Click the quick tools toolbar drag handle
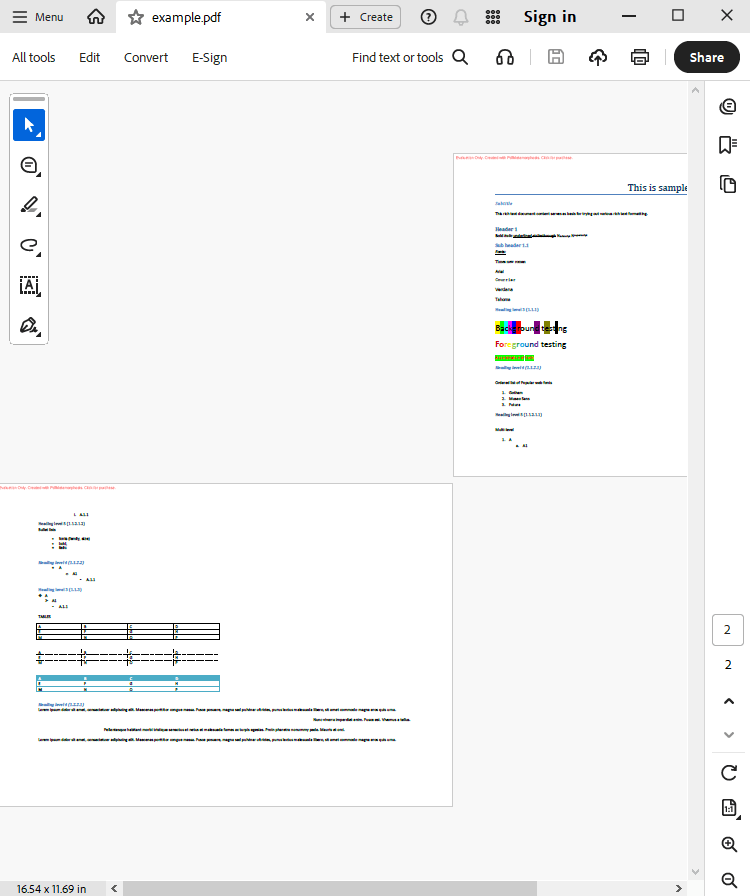This screenshot has height=896, width=750. [29, 99]
